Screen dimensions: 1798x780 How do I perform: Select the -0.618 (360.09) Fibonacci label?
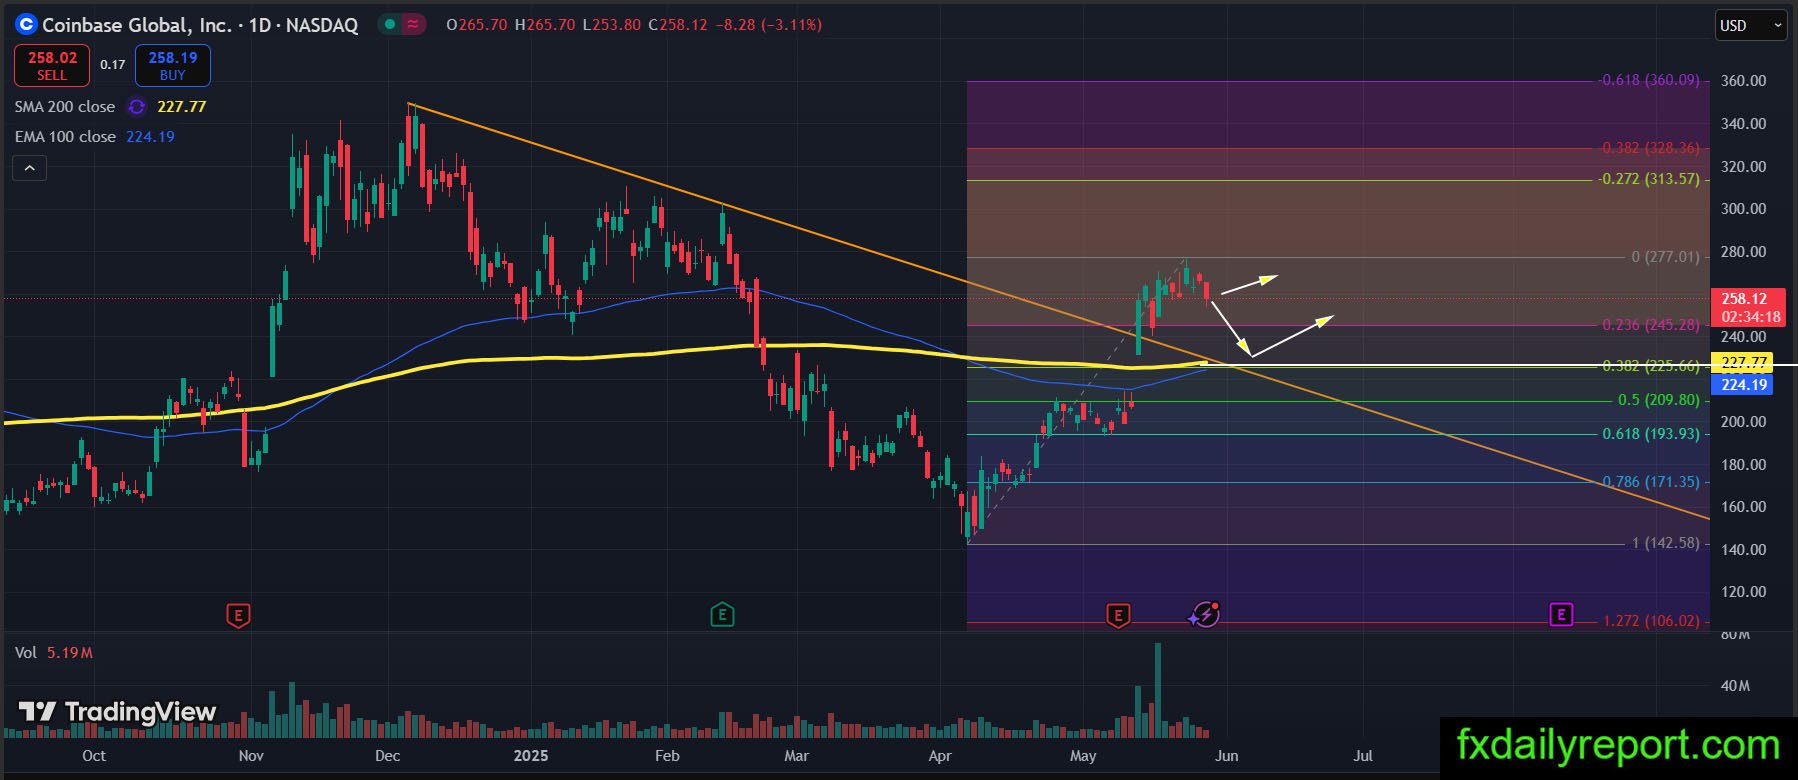coord(1648,80)
